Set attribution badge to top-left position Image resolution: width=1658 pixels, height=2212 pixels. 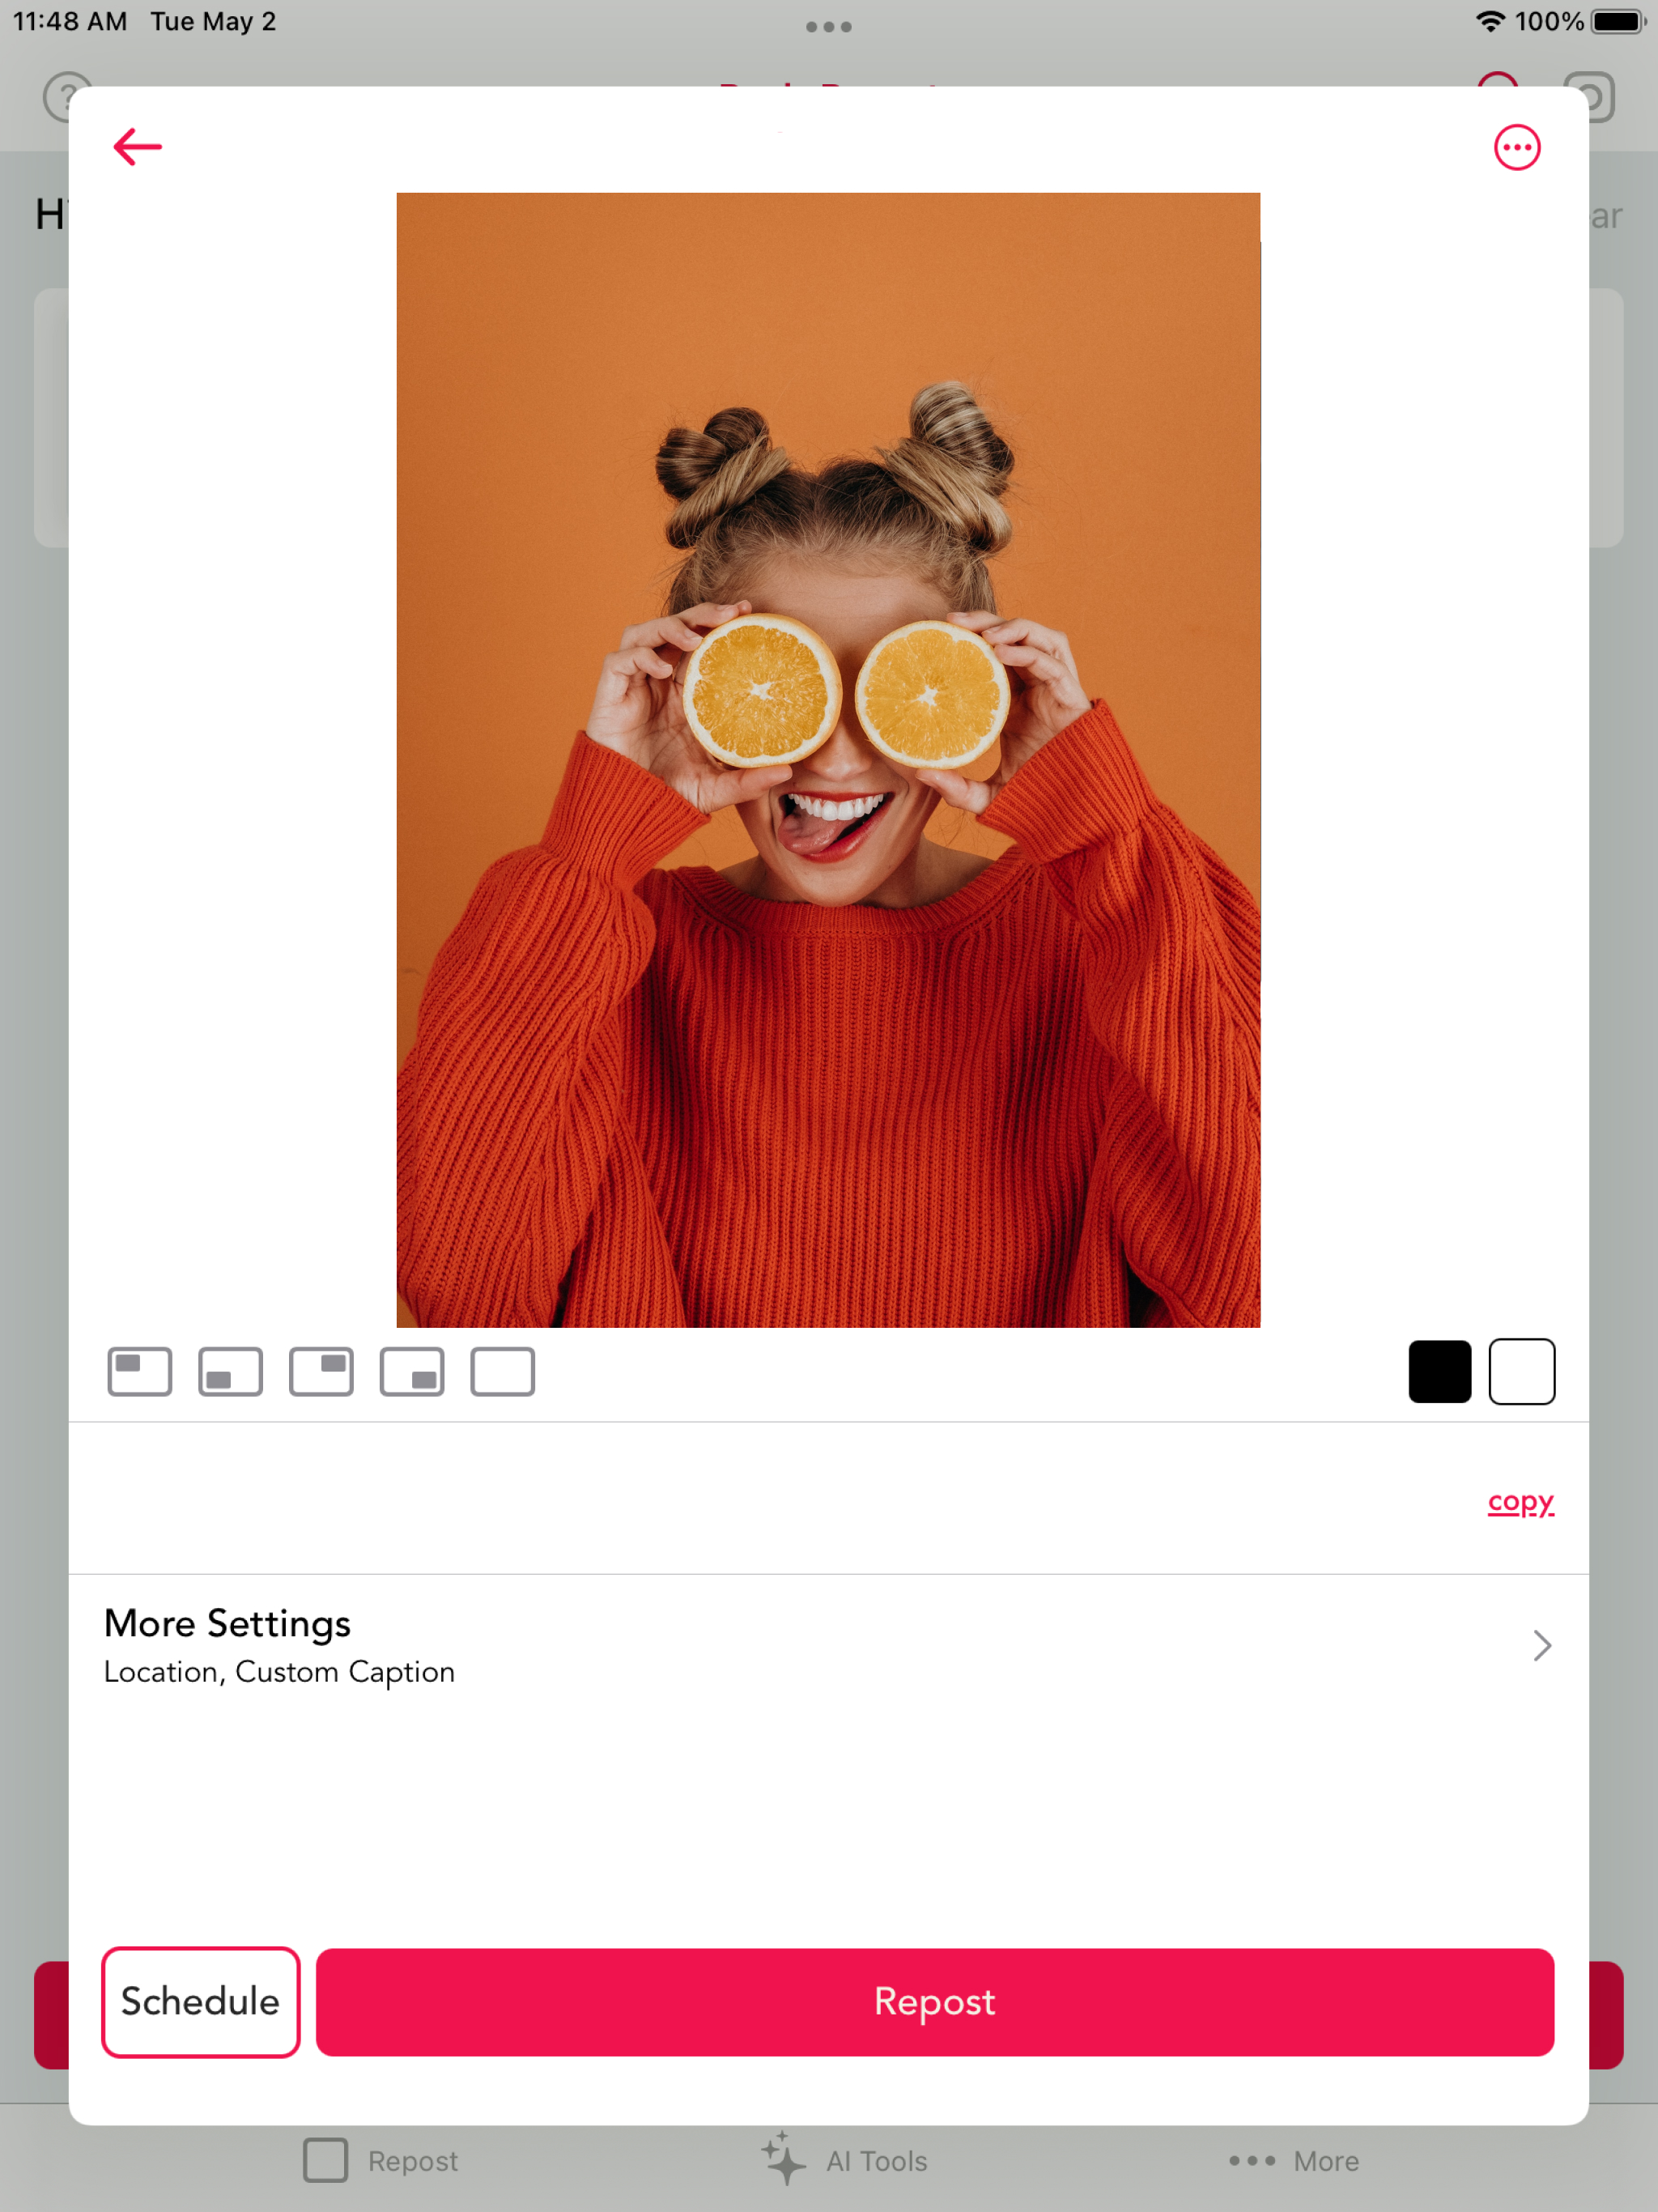(140, 1371)
